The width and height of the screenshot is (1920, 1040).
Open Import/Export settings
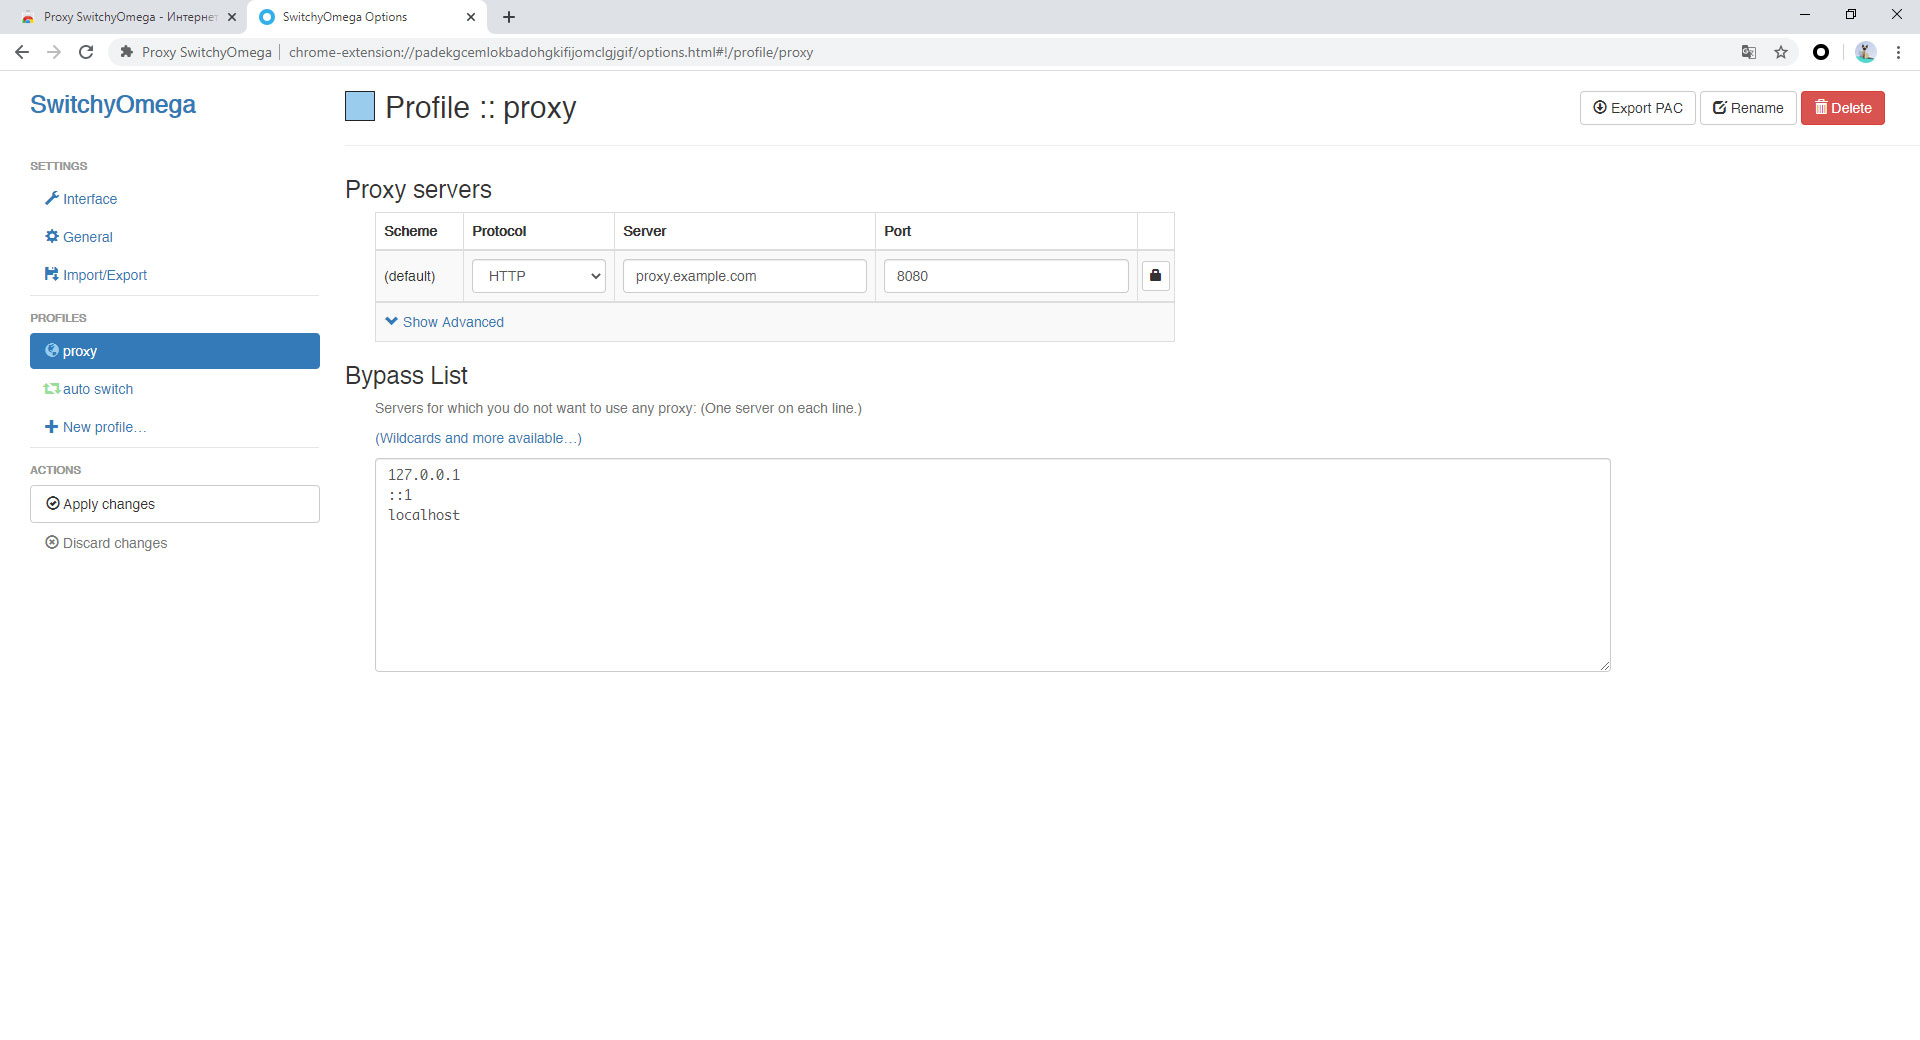click(96, 275)
